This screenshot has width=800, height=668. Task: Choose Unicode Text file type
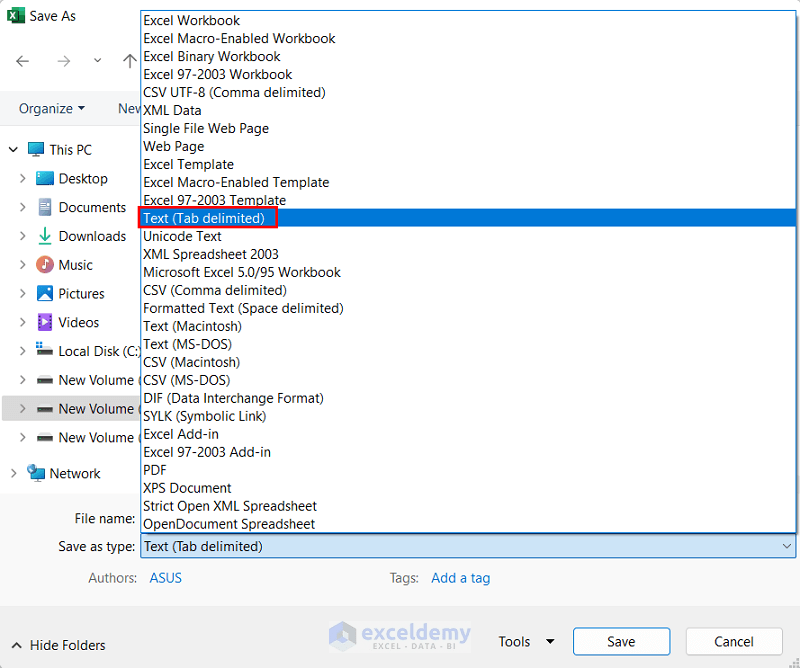click(468, 236)
